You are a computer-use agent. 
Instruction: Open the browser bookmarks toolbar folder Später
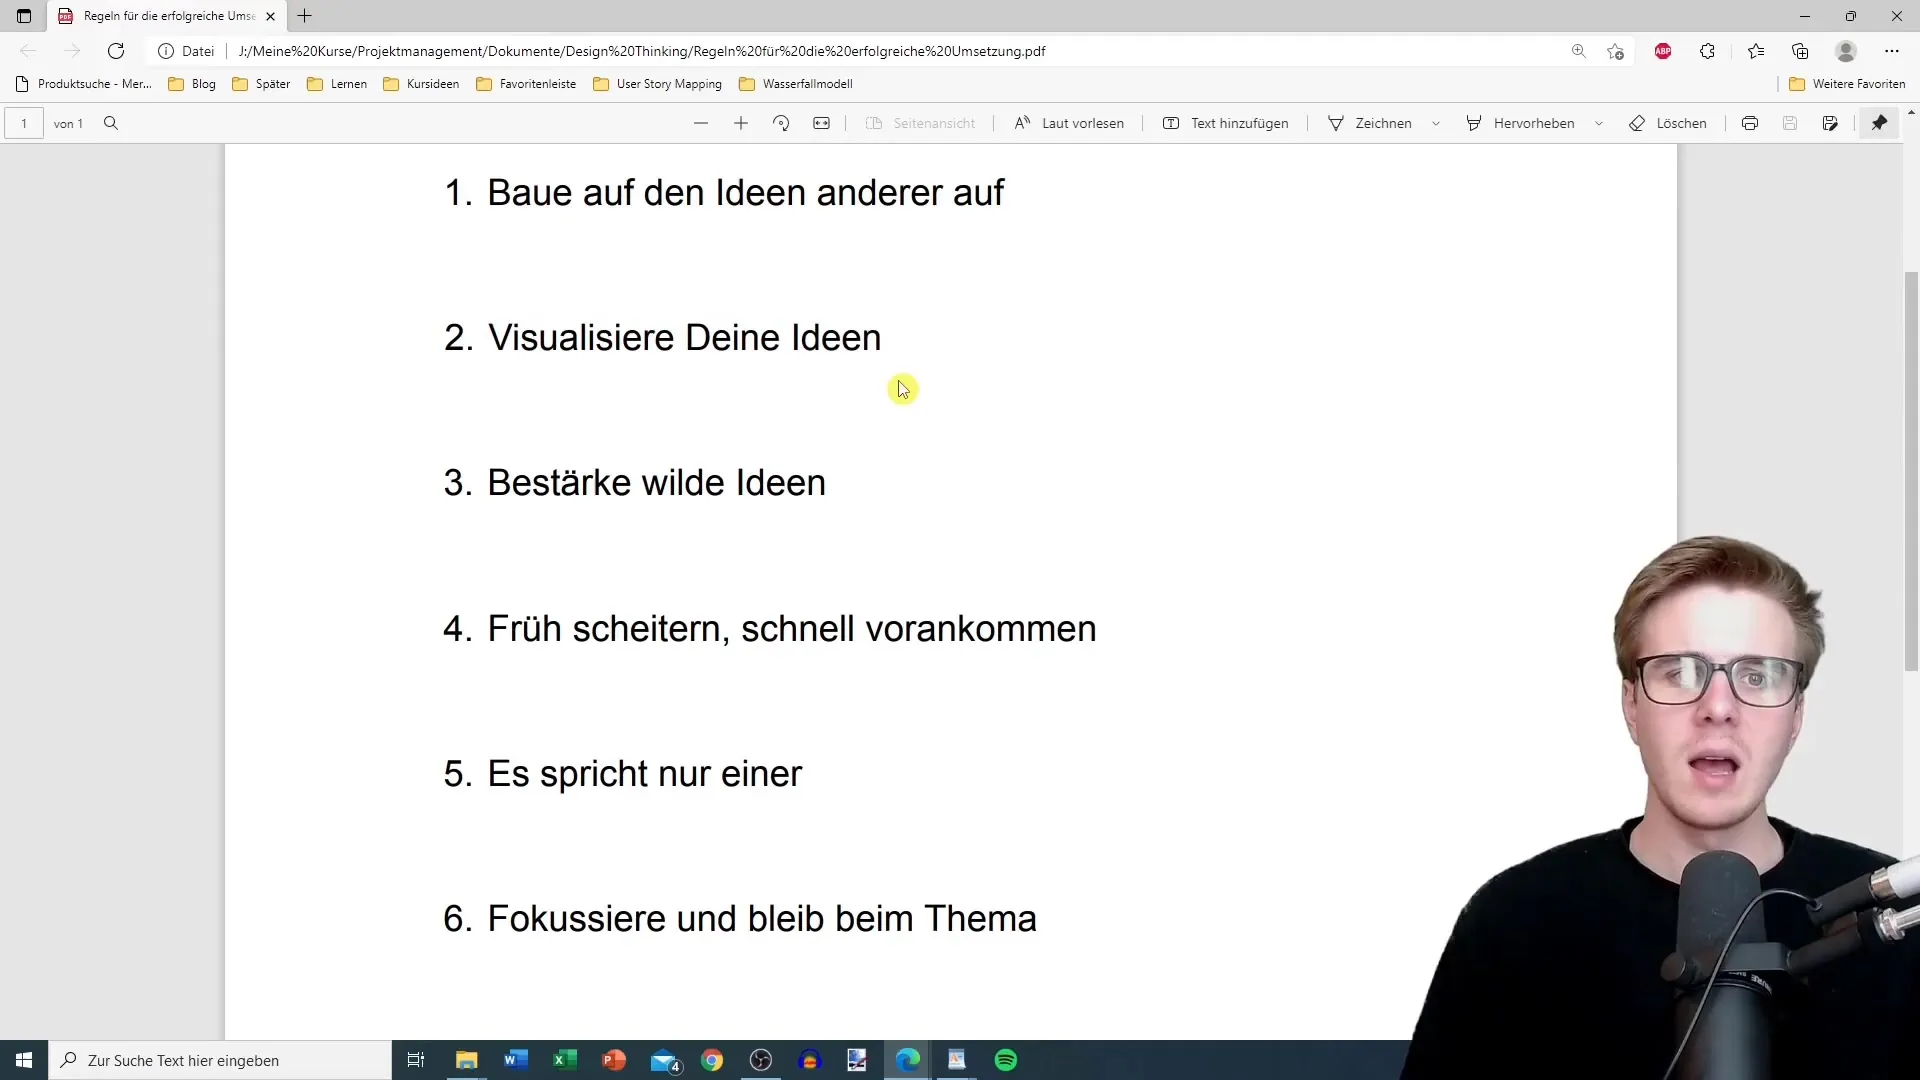pyautogui.click(x=273, y=83)
